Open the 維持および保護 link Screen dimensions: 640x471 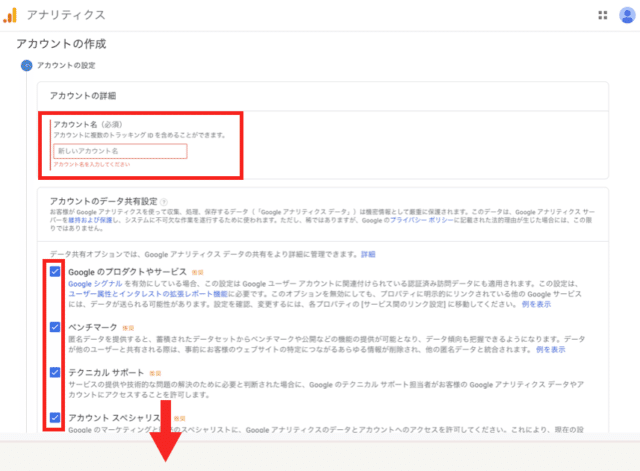pos(90,220)
